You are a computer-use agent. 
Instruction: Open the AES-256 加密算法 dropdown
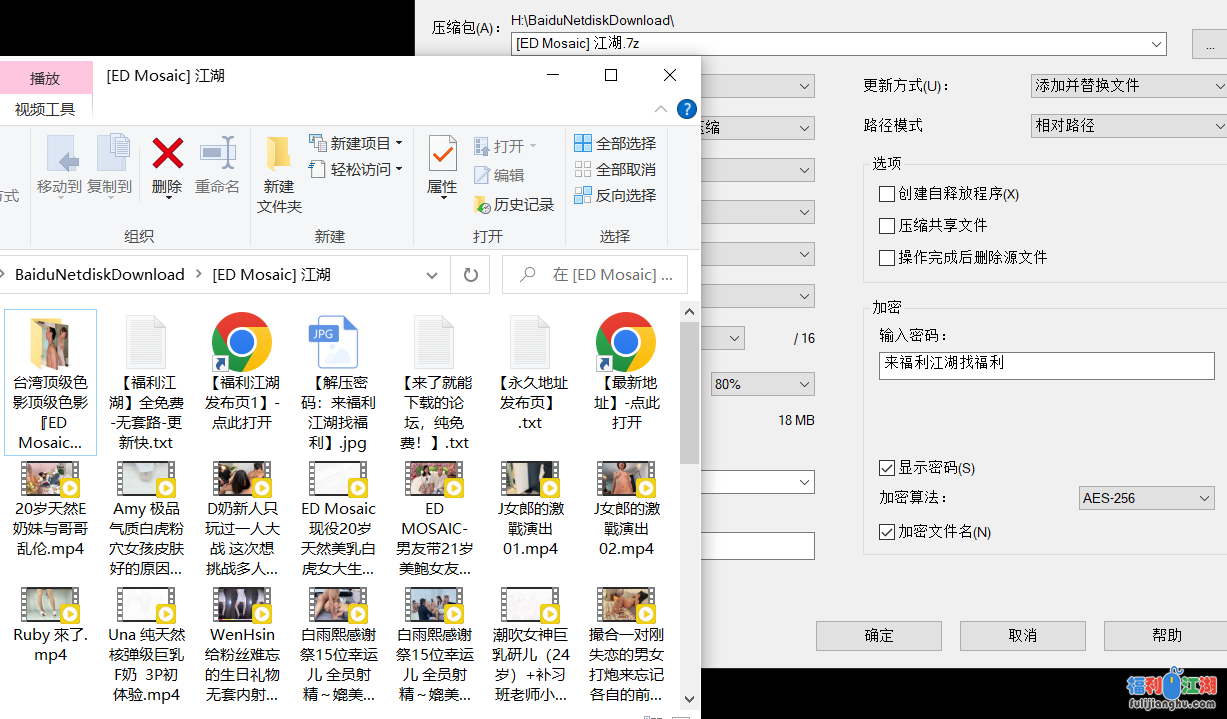pyautogui.click(x=1146, y=498)
